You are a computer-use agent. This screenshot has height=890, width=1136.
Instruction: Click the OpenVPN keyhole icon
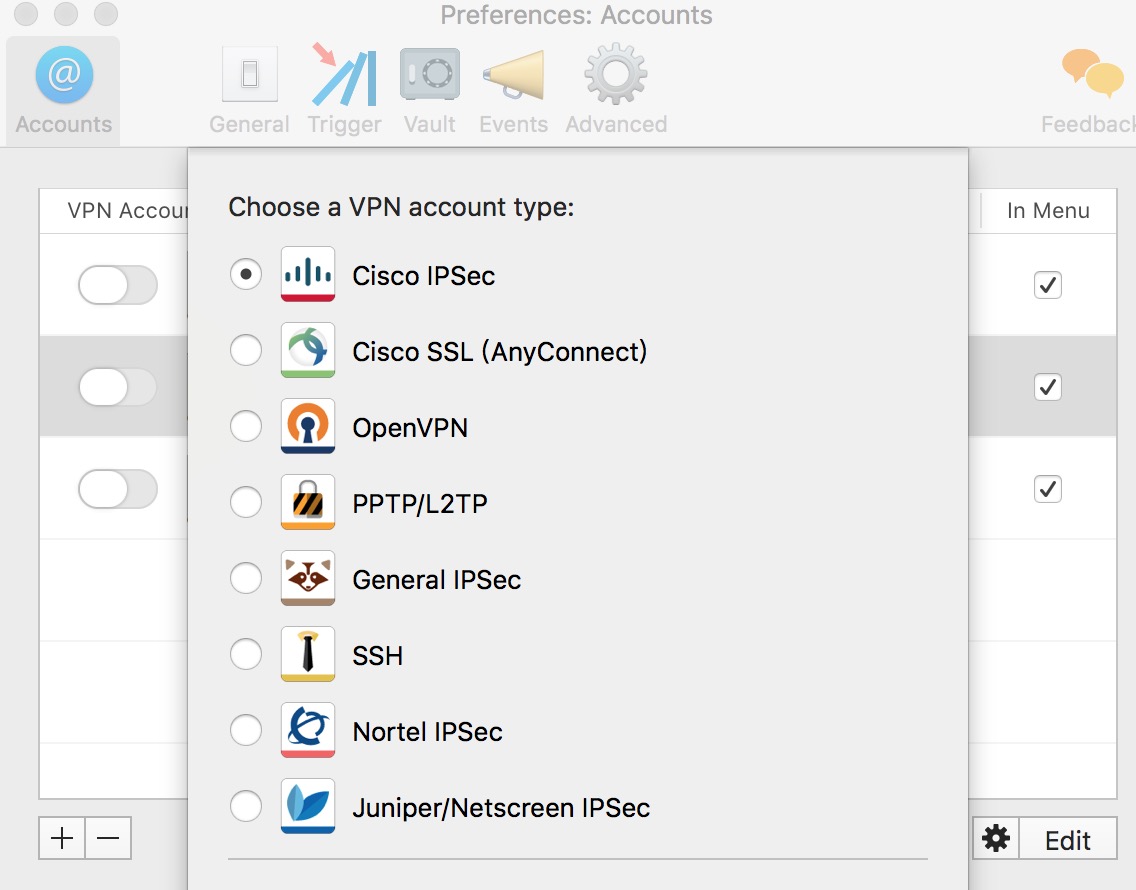point(307,427)
